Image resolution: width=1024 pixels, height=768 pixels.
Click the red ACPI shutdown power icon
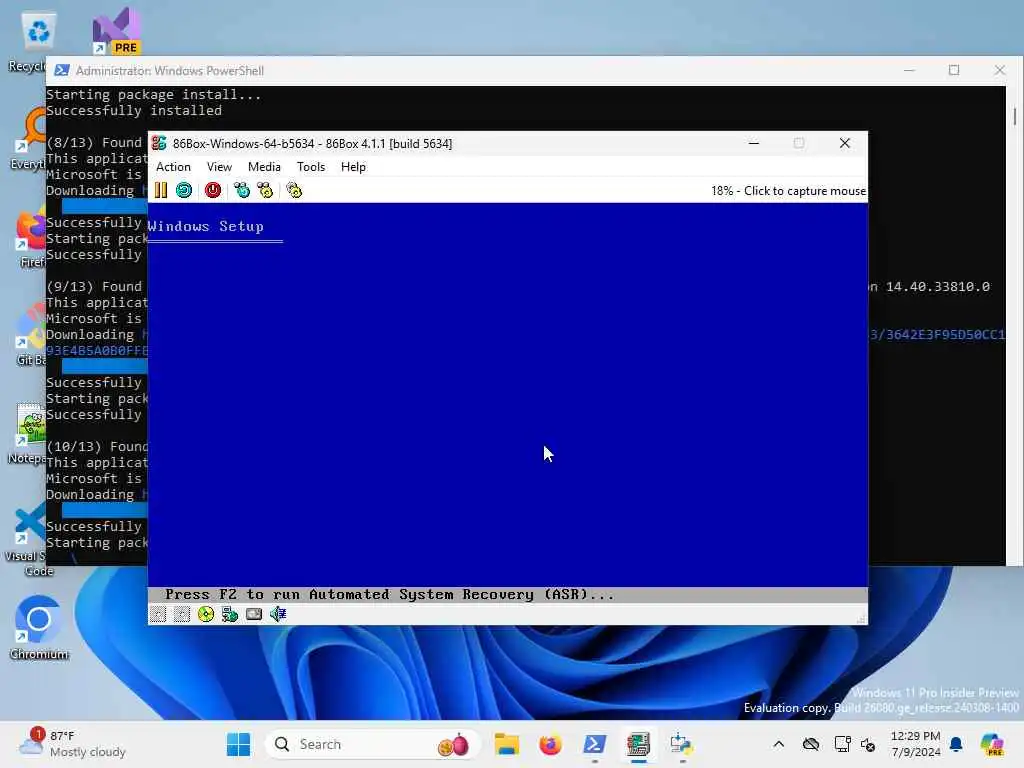tap(213, 190)
